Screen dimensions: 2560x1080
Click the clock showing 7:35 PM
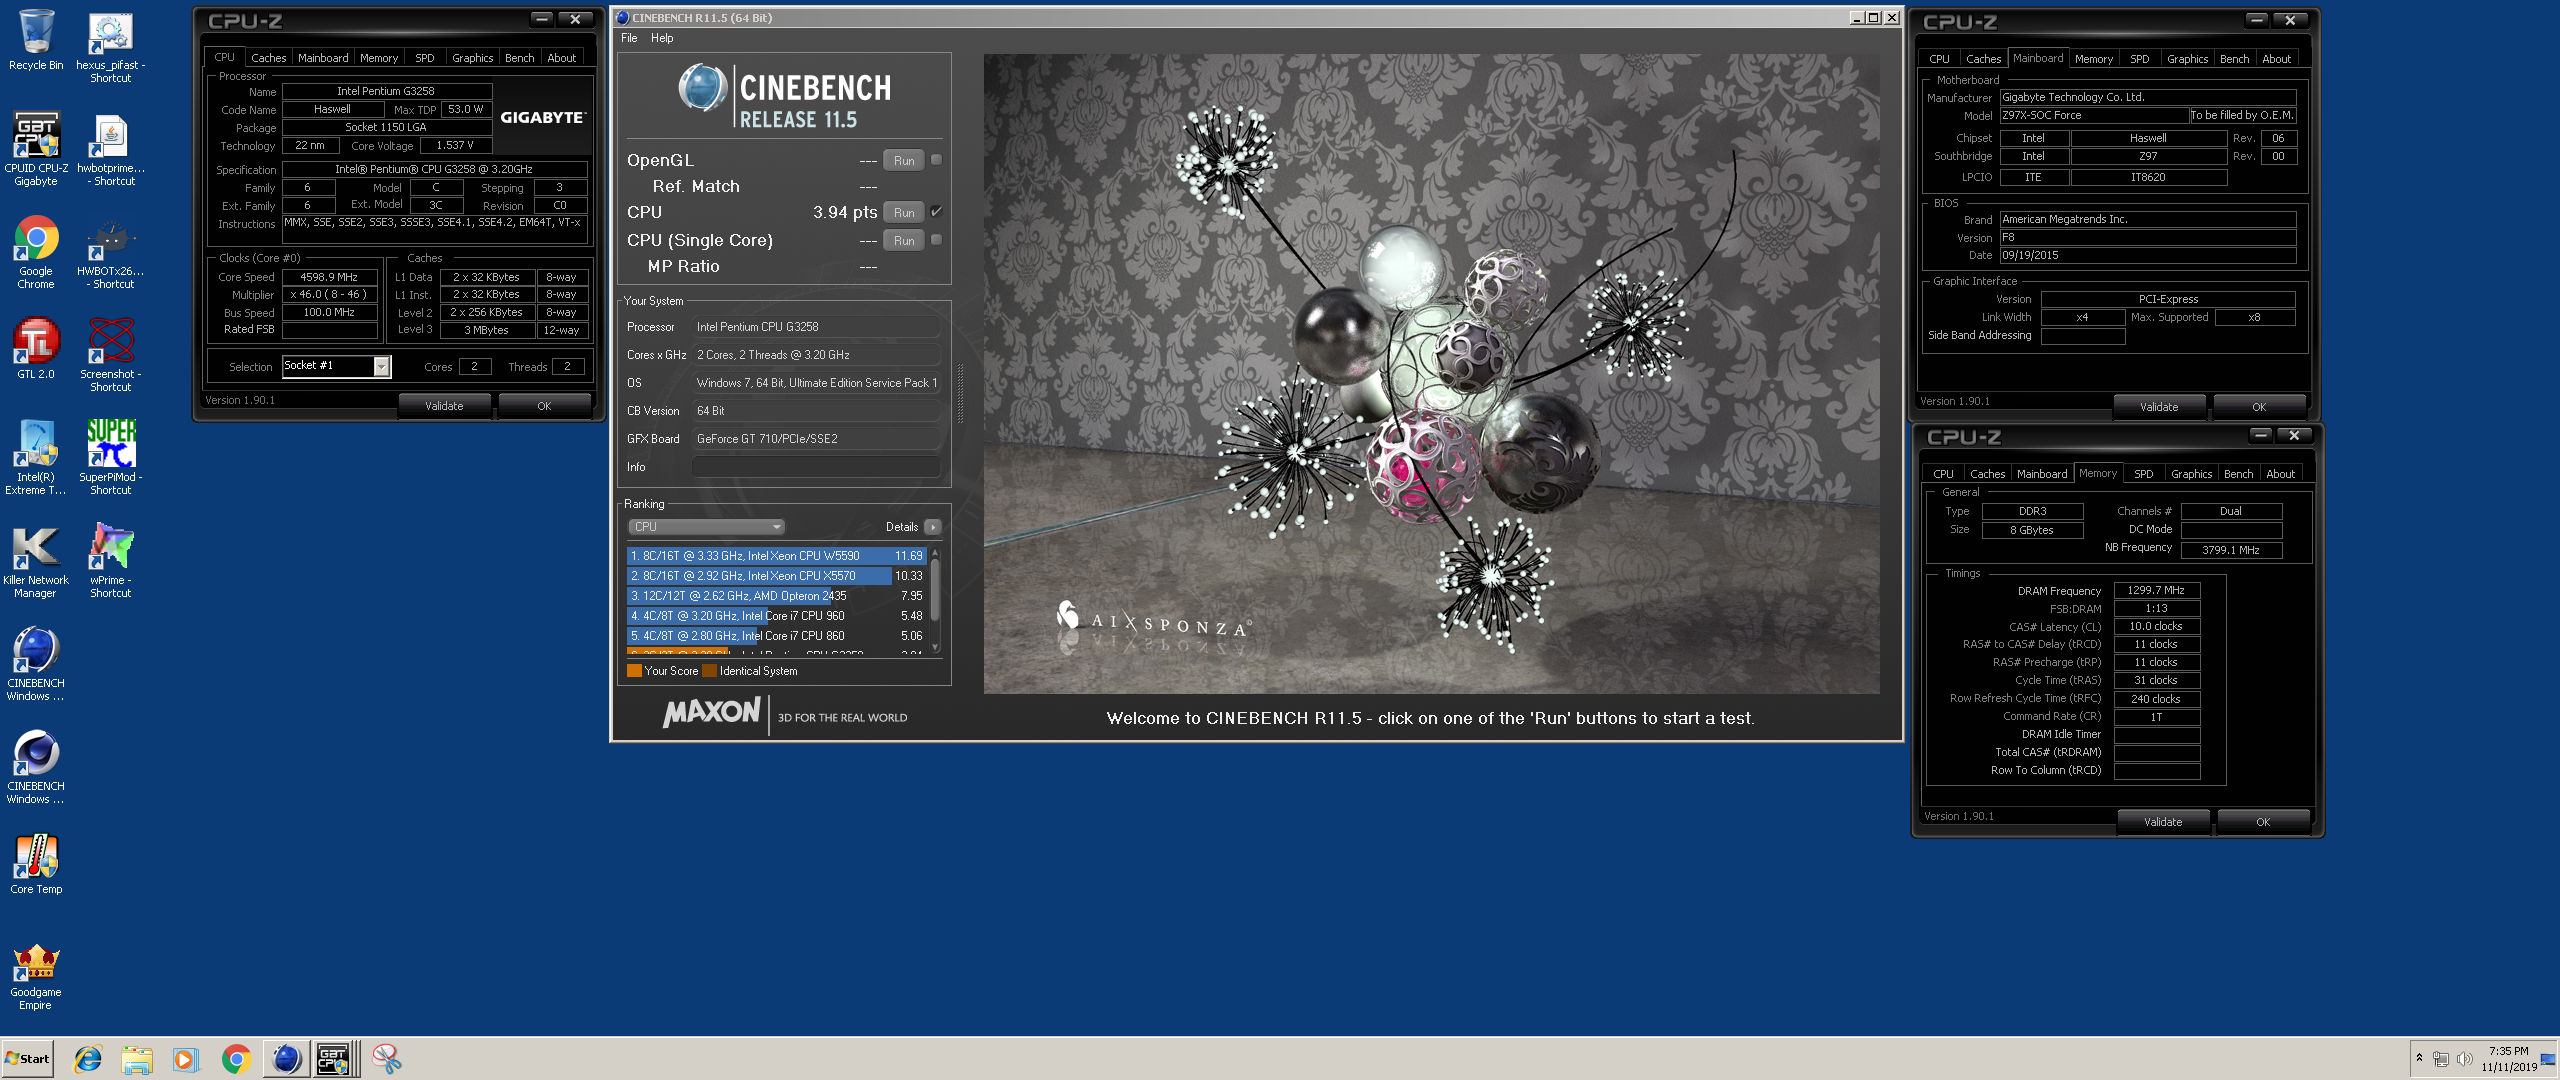(2508, 1051)
